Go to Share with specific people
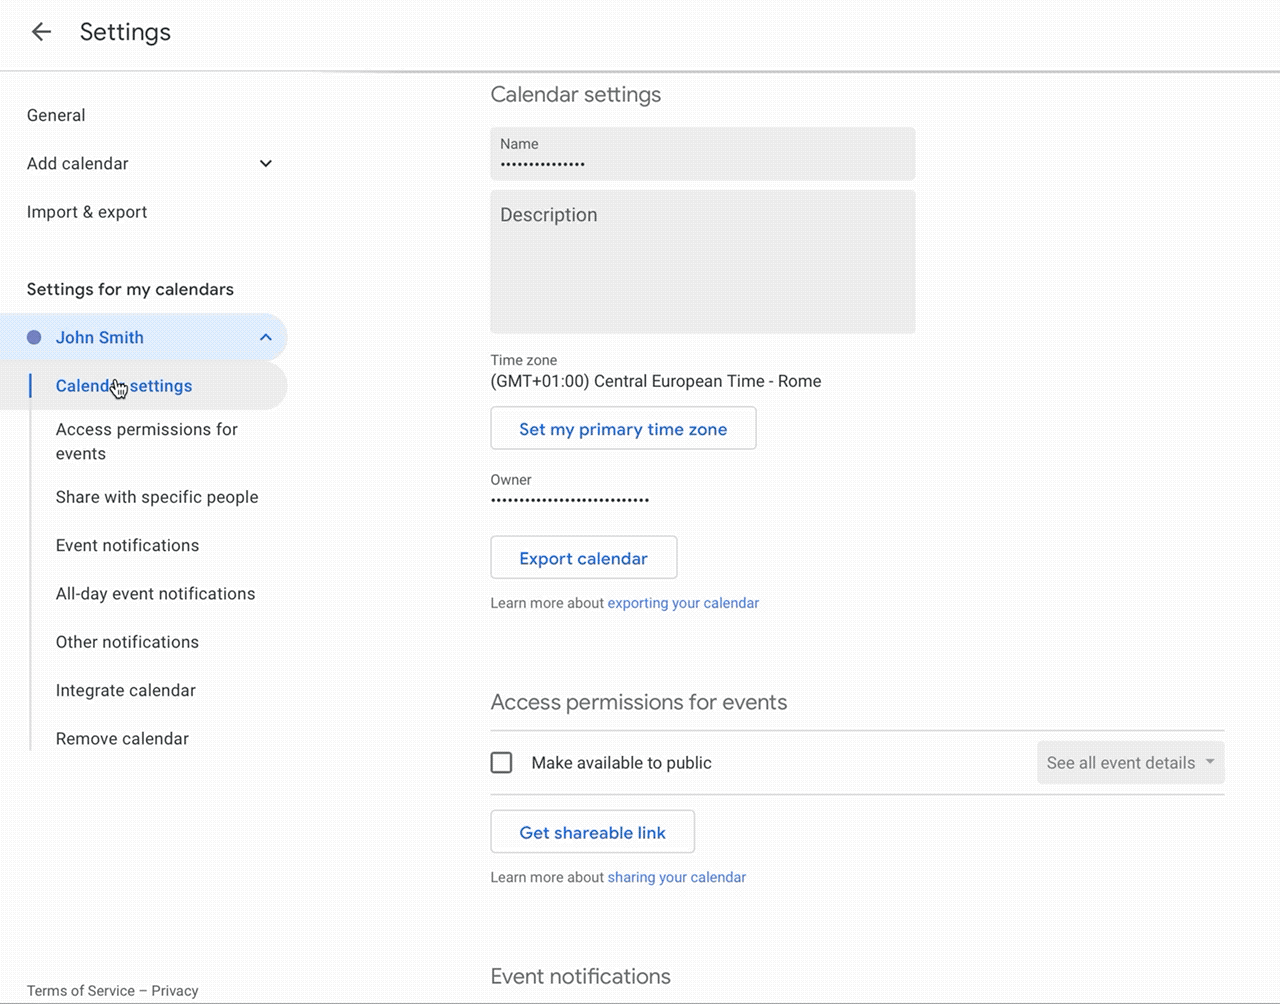The width and height of the screenshot is (1280, 1004). click(157, 497)
